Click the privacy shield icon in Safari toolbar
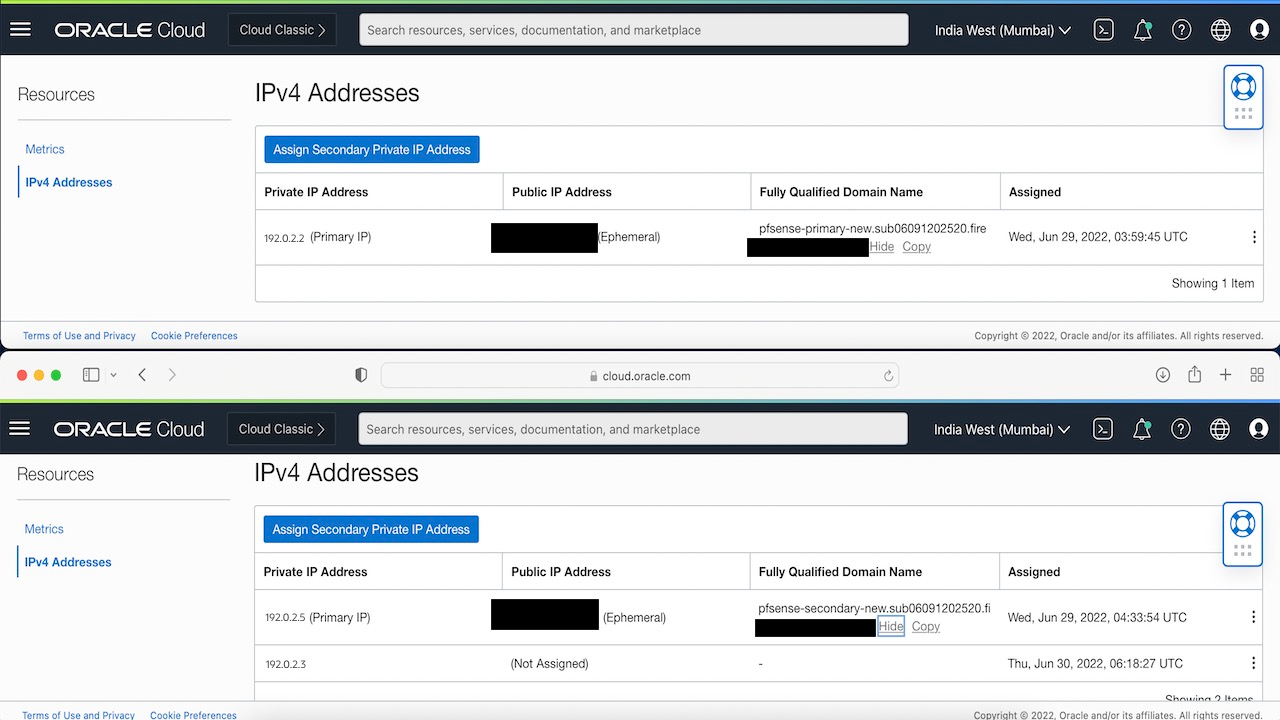The width and height of the screenshot is (1280, 720). click(360, 375)
